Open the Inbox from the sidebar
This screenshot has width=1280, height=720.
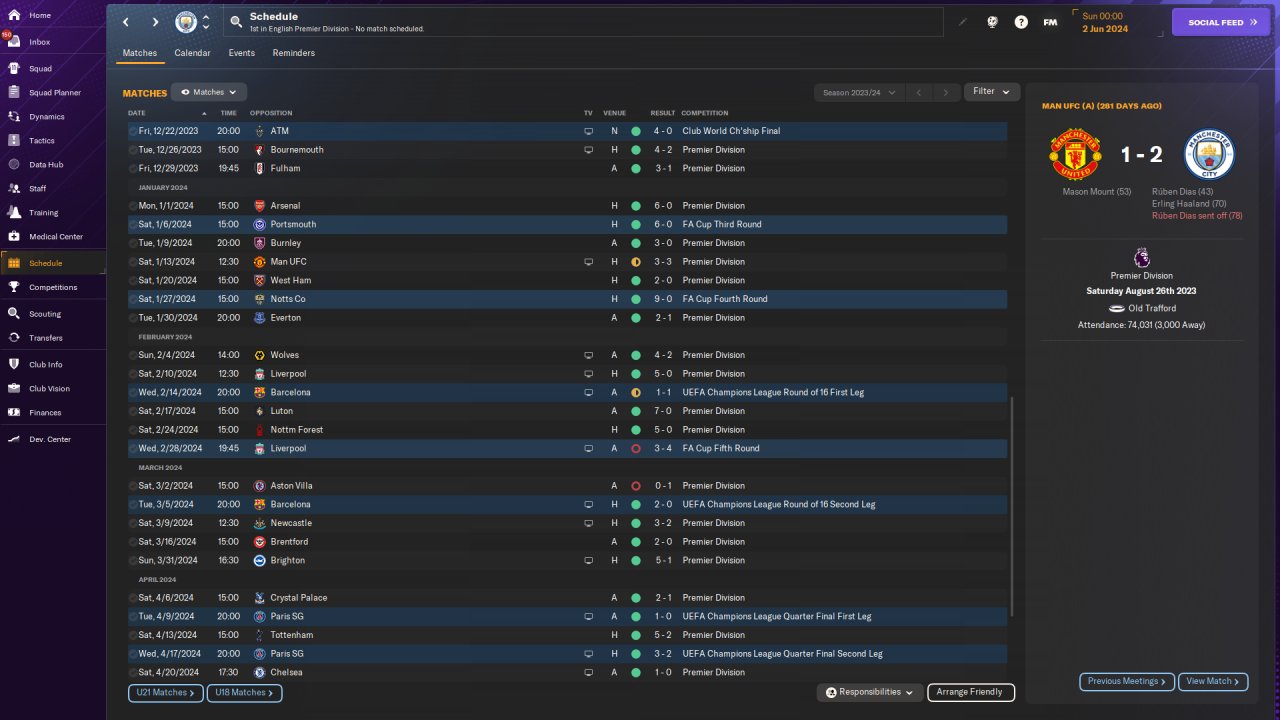pyautogui.click(x=53, y=42)
